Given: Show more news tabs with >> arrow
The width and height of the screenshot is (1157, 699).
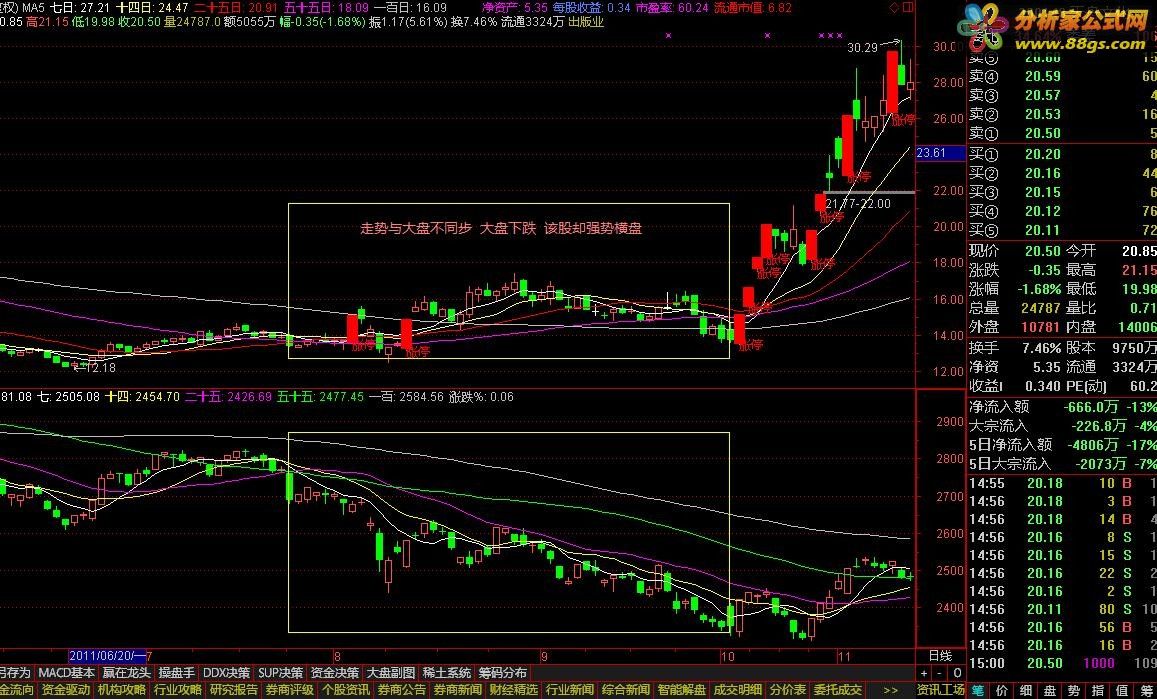Looking at the screenshot, I should click(x=890, y=690).
